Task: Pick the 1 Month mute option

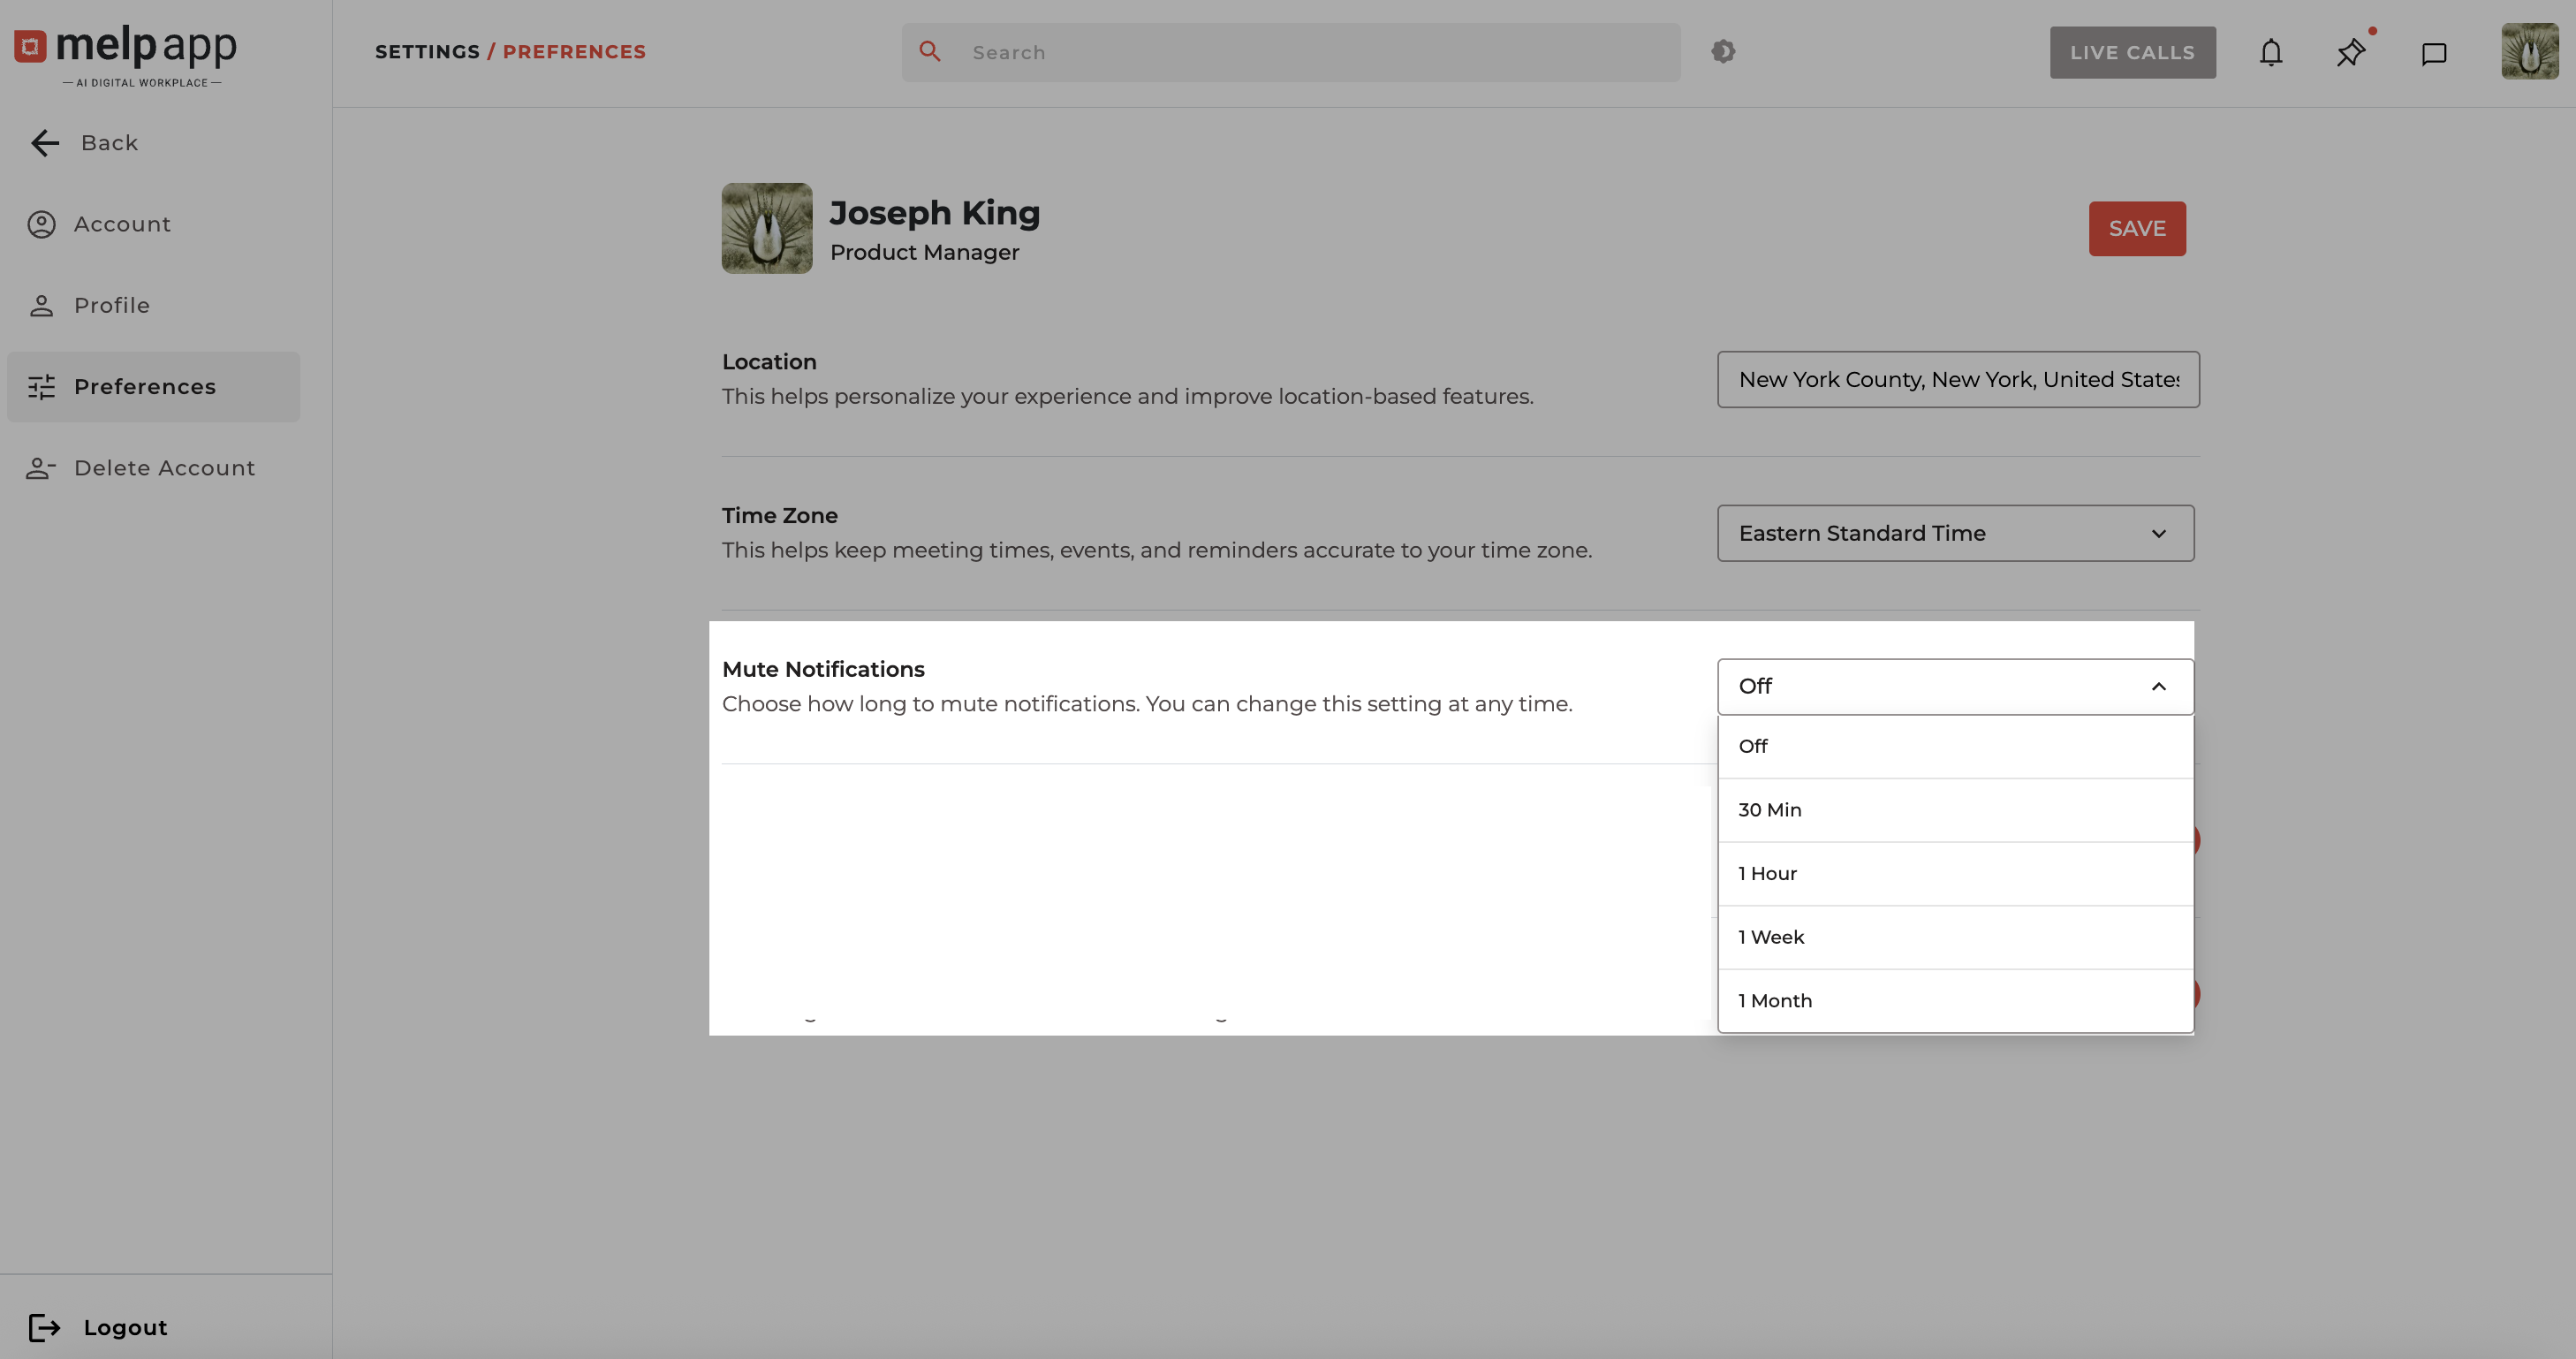Action: (x=1955, y=1001)
